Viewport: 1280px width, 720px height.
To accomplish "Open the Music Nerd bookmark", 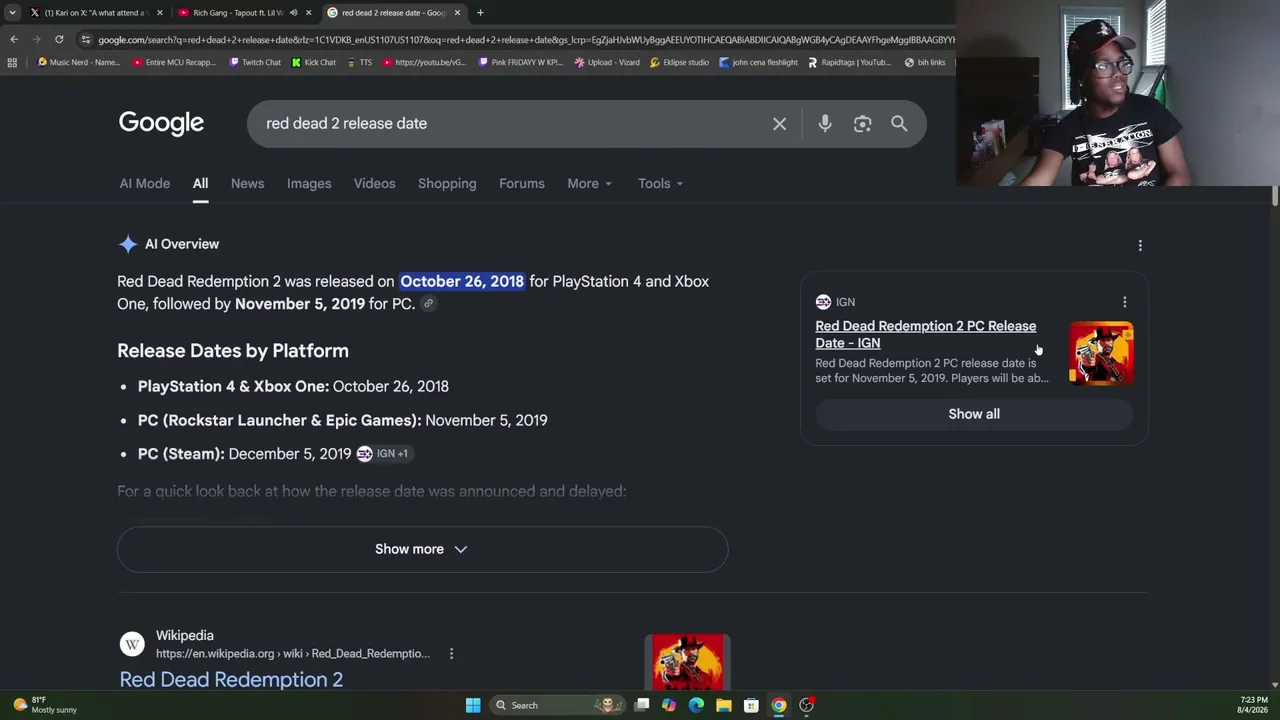I will (78, 62).
